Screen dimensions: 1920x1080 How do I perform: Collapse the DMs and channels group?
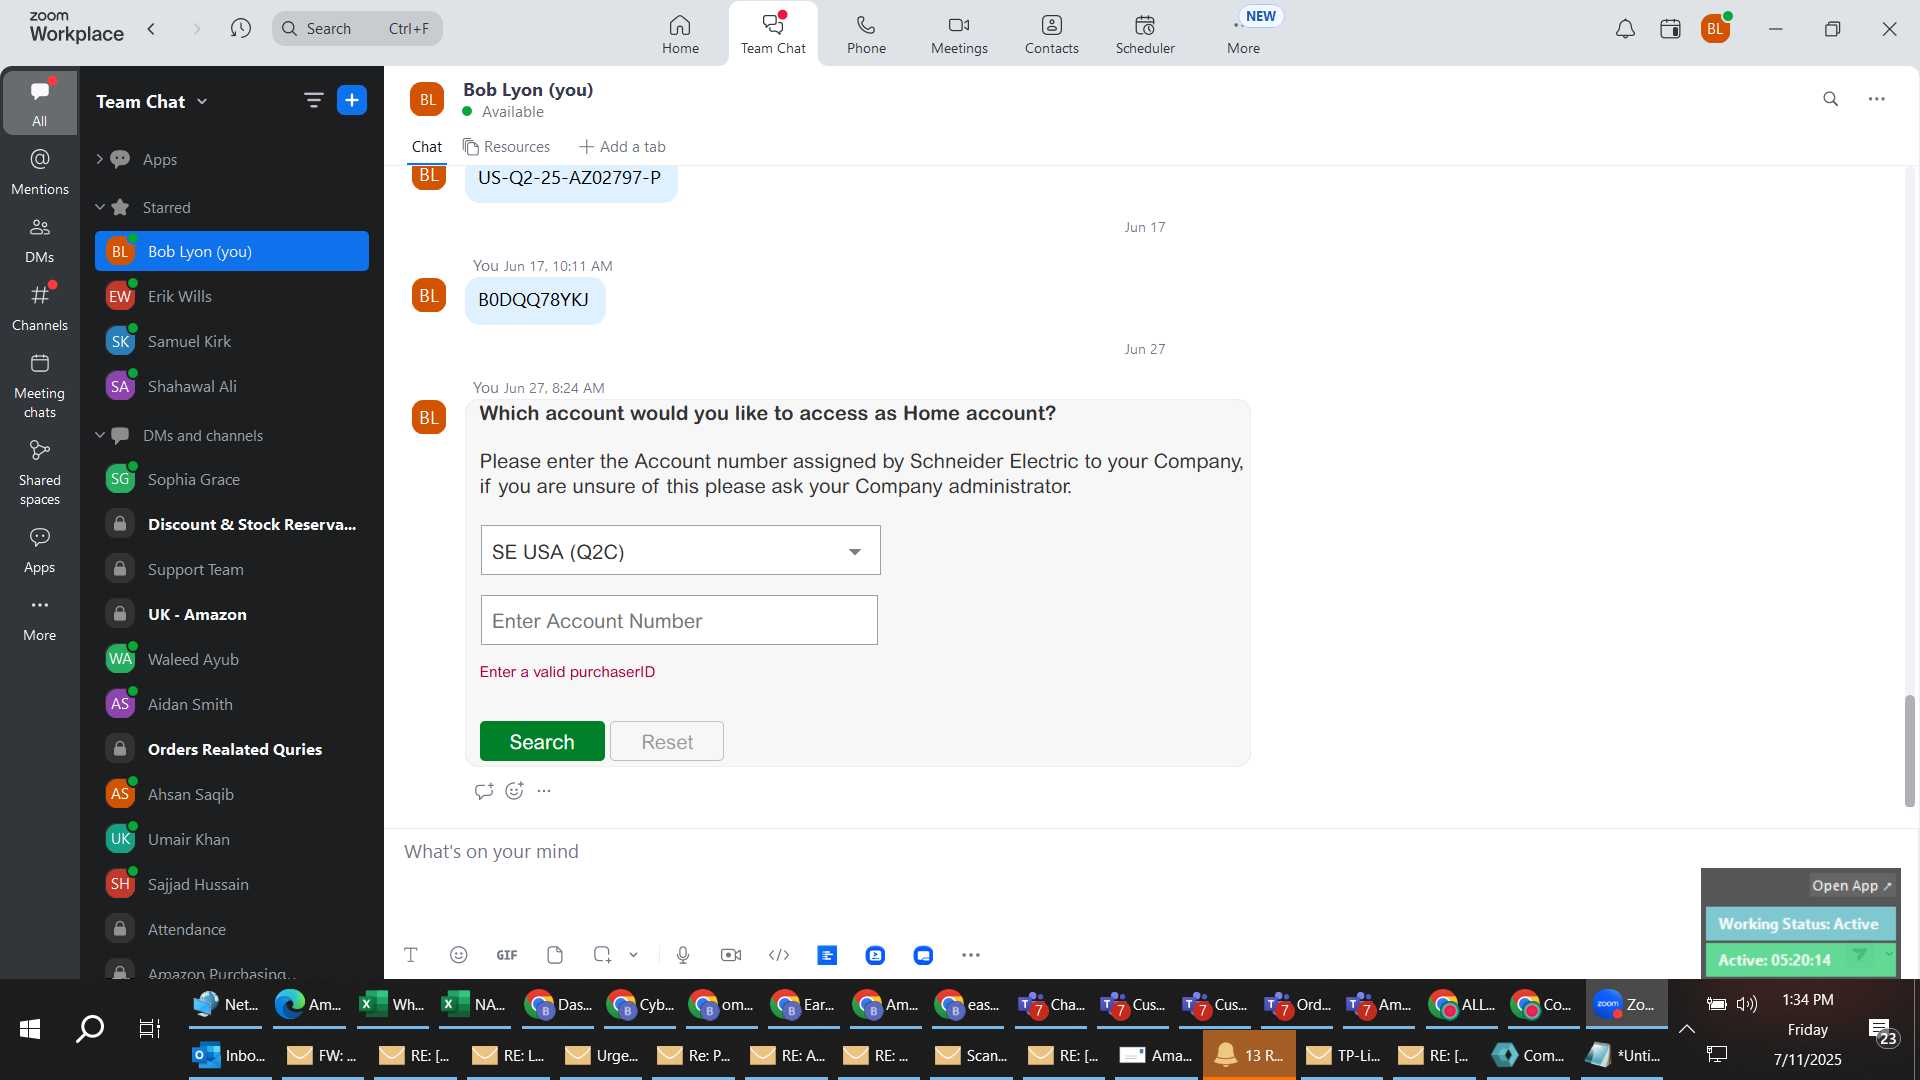click(100, 435)
